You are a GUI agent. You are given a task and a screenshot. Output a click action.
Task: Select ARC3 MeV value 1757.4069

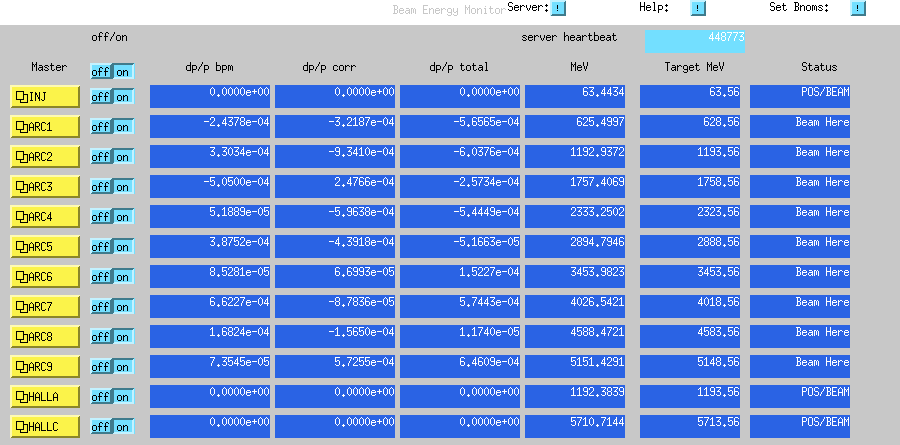click(575, 186)
